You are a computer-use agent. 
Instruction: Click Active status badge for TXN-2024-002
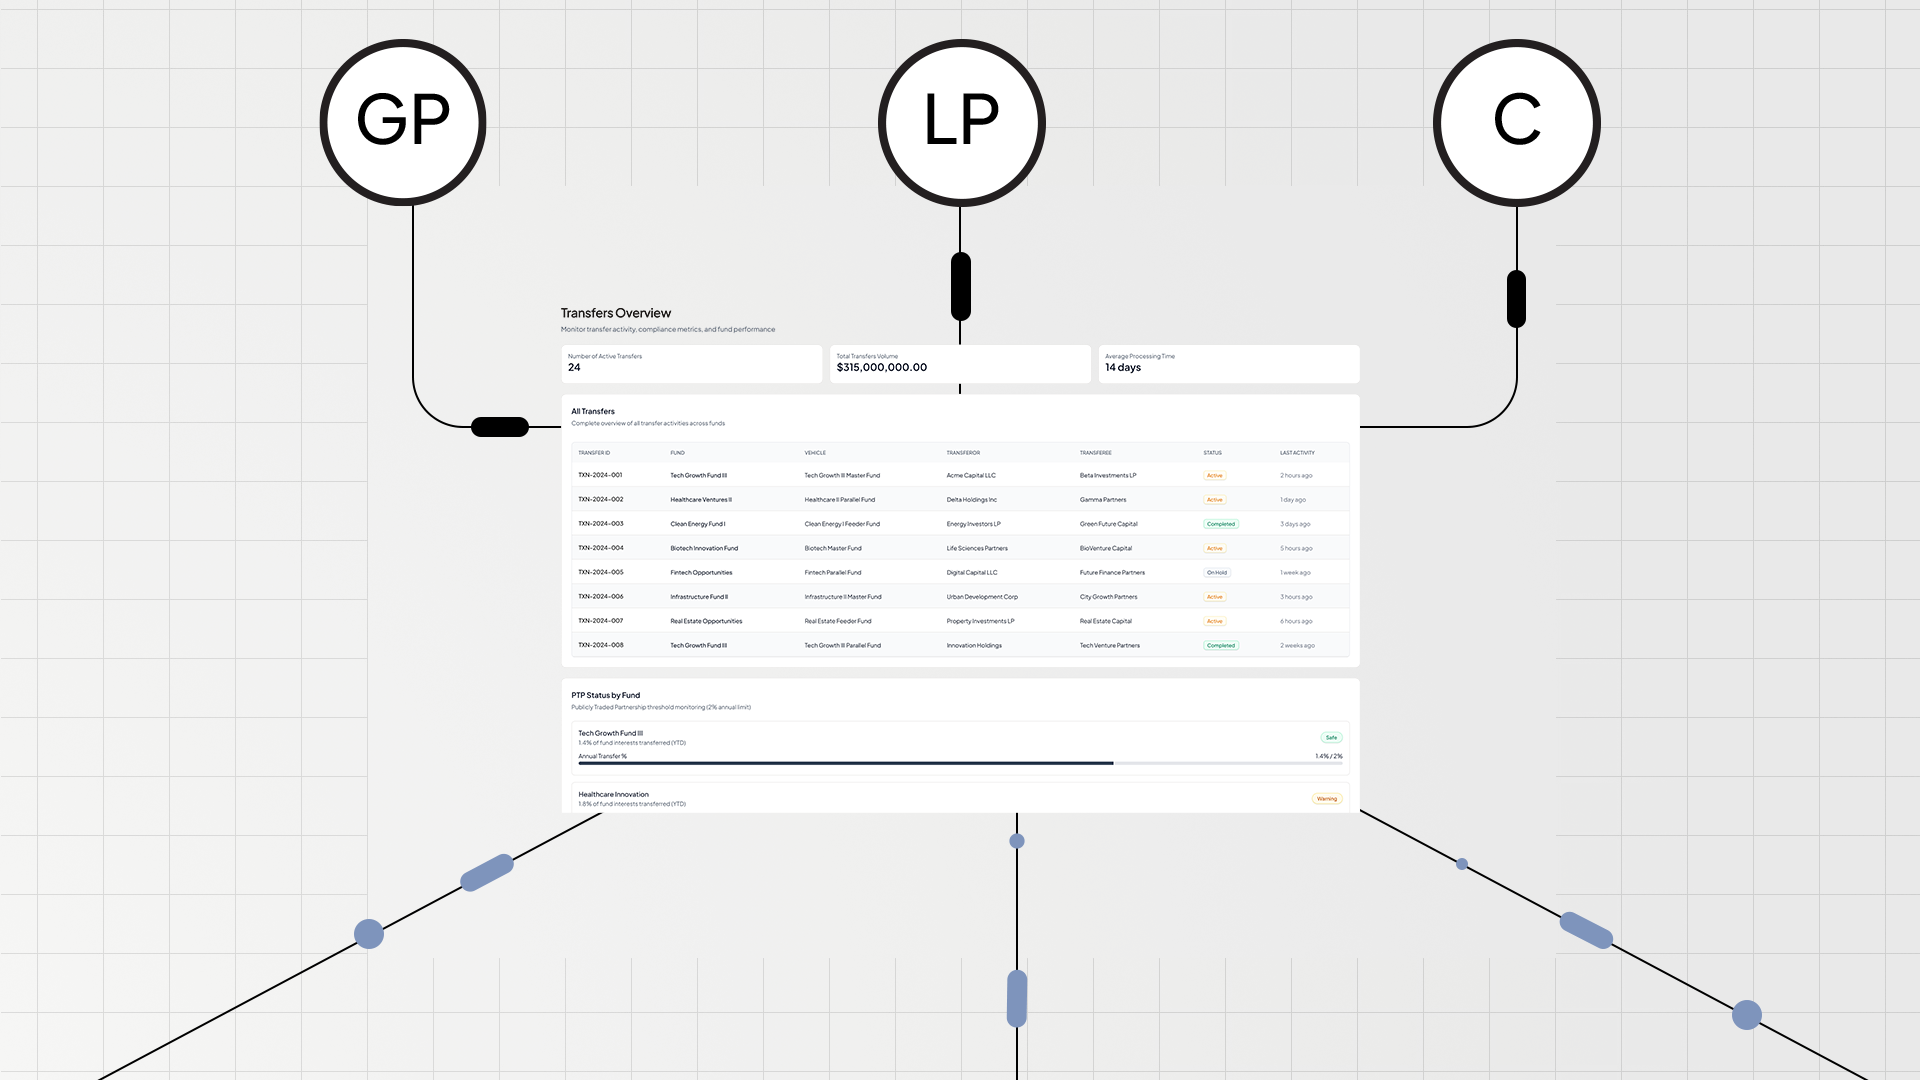tap(1214, 500)
